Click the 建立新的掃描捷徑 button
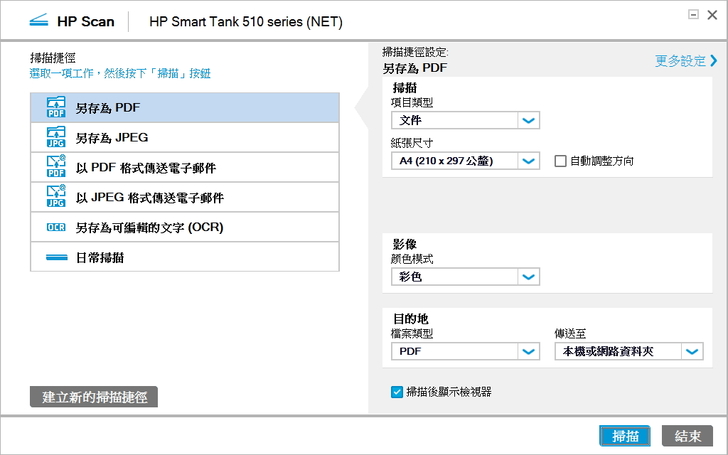 [94, 397]
